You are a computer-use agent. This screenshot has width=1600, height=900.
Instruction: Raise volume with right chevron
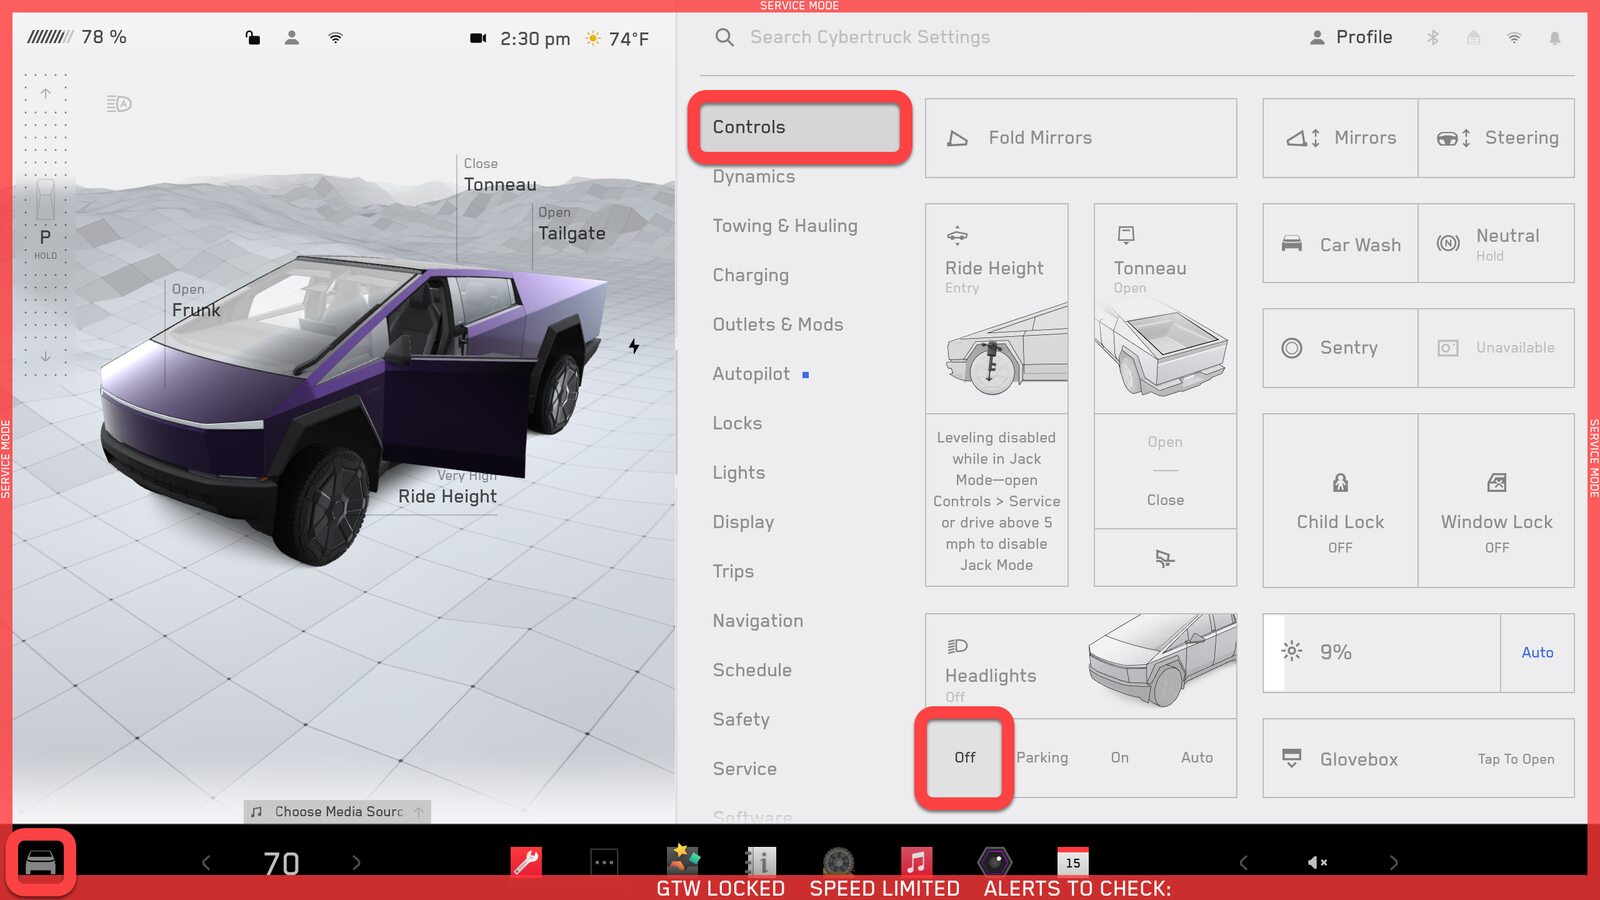(1394, 862)
